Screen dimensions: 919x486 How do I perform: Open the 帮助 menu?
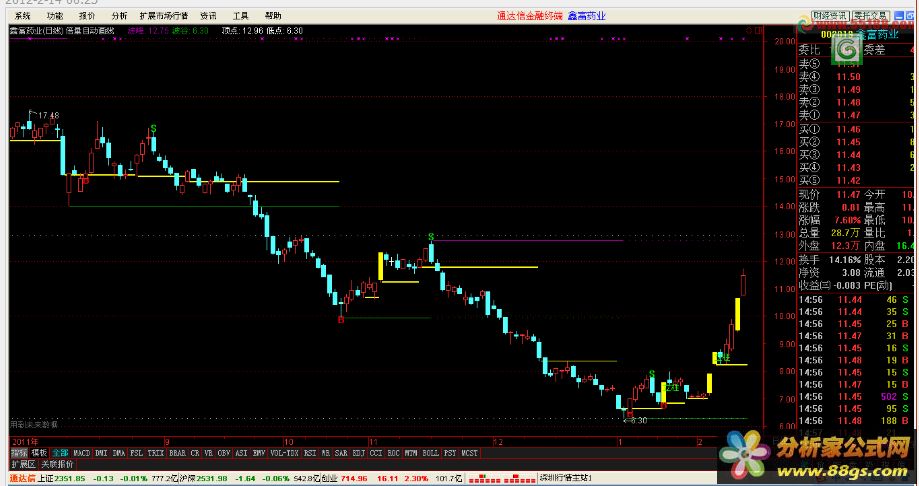coord(273,16)
